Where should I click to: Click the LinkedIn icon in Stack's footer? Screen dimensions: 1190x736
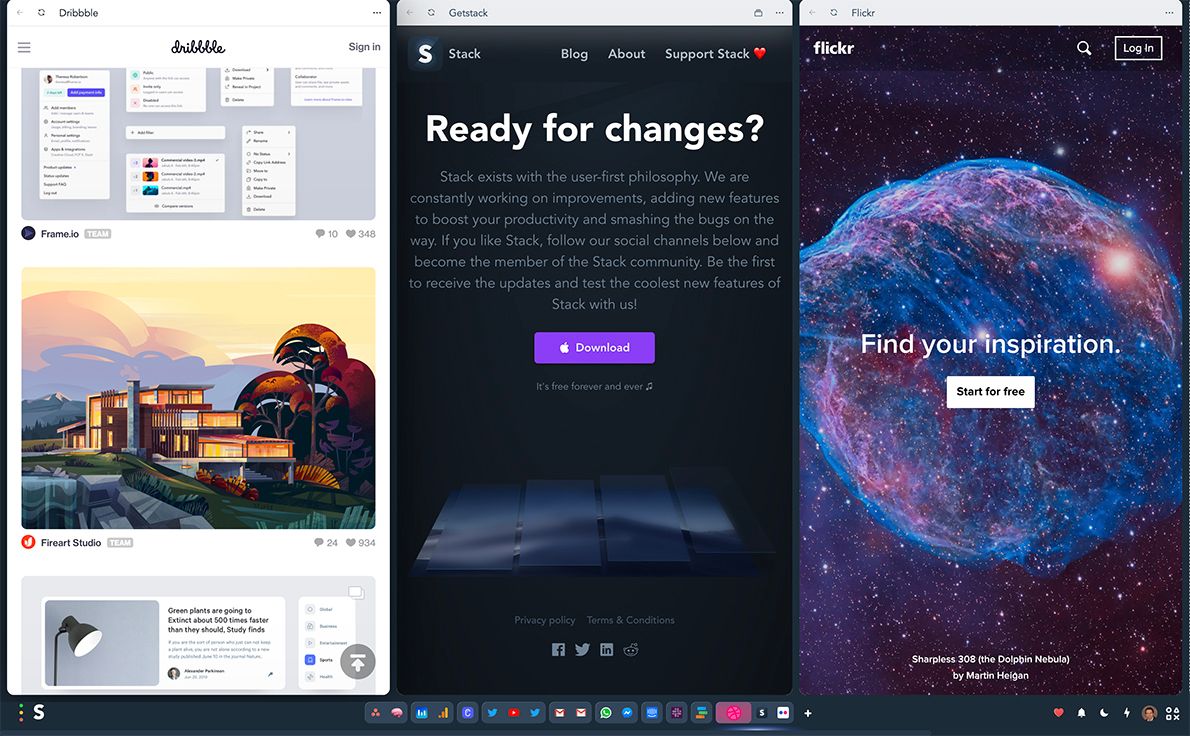point(606,649)
